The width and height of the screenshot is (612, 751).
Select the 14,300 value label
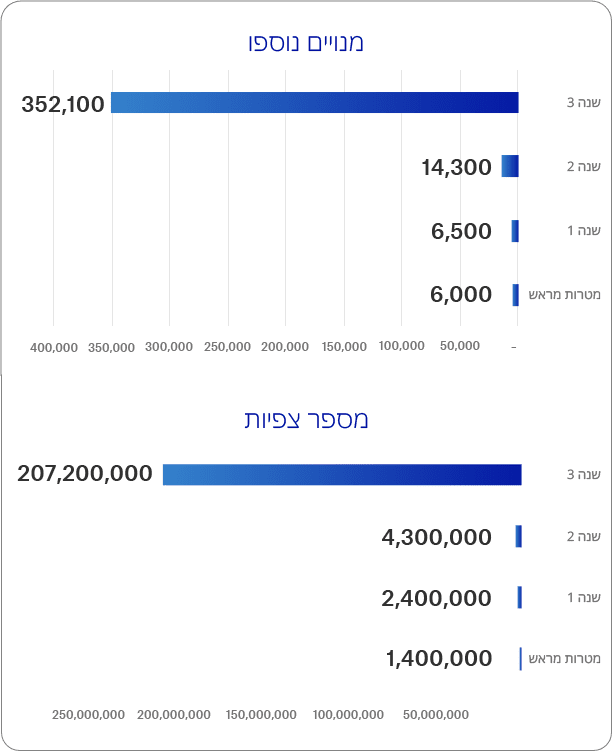(456, 167)
